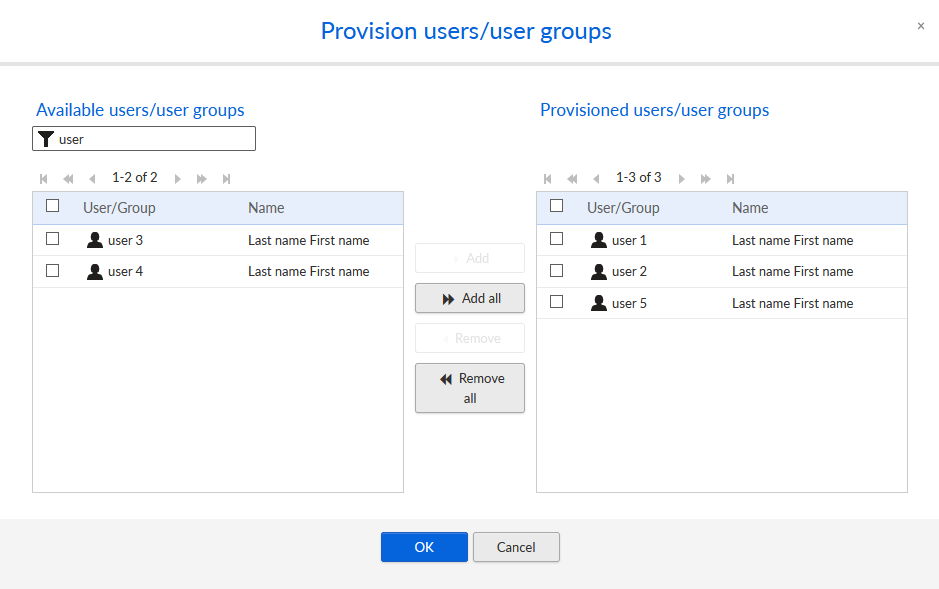Confirm with the OK button

point(424,547)
